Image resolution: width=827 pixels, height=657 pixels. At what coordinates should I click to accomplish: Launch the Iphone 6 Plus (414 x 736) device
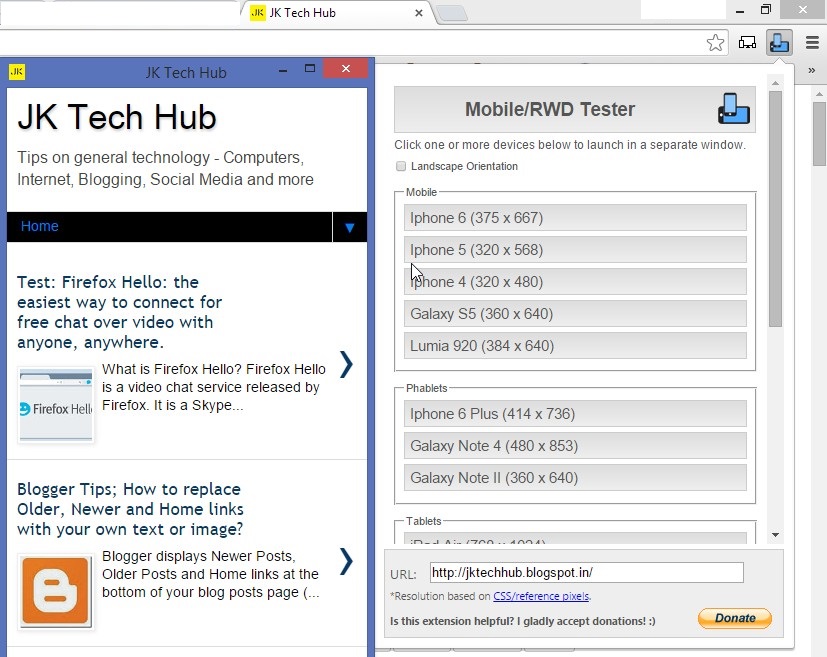click(575, 414)
